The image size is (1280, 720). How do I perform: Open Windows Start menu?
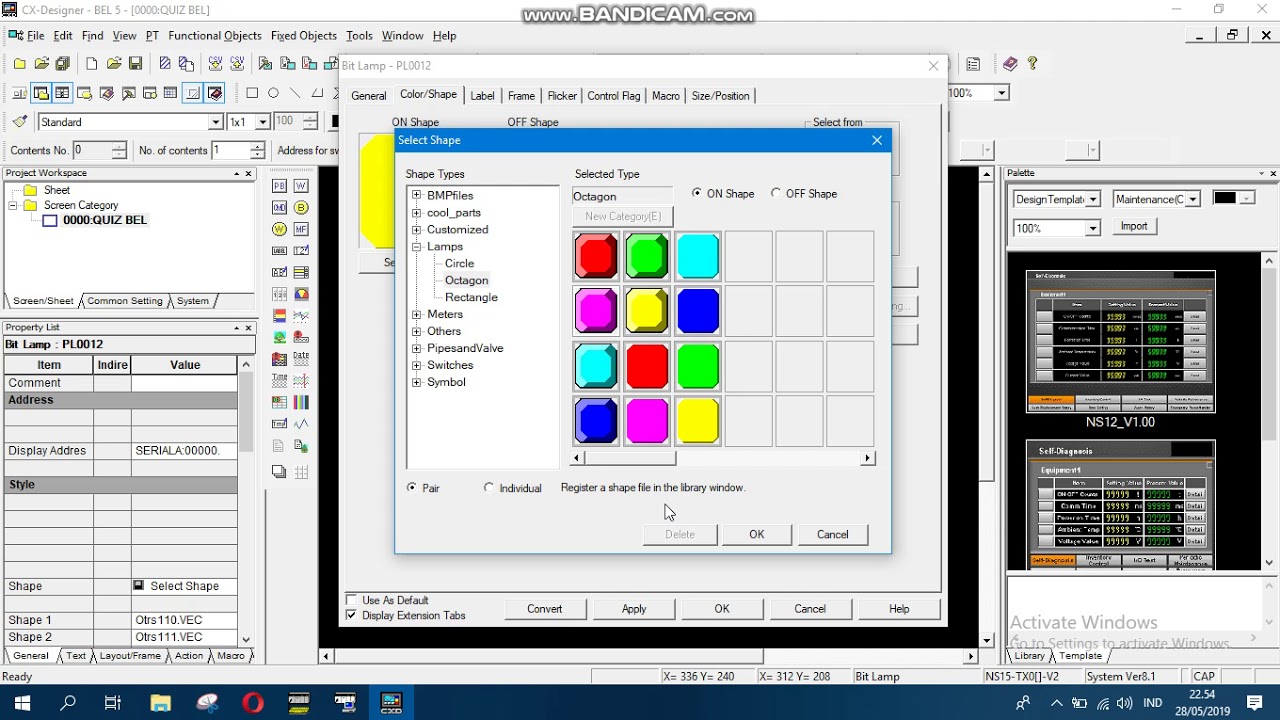[22, 702]
